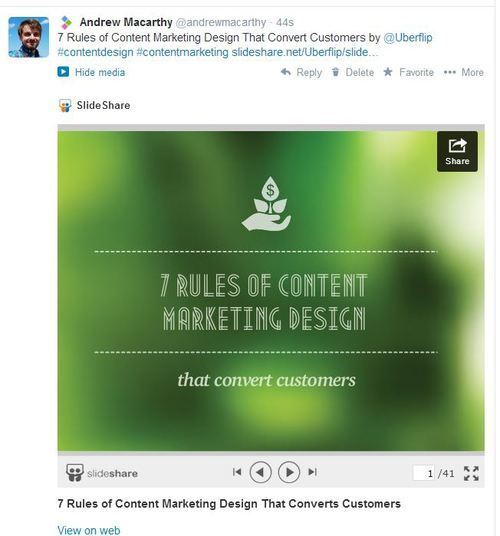Open the @Uberflip mention link

point(408,37)
